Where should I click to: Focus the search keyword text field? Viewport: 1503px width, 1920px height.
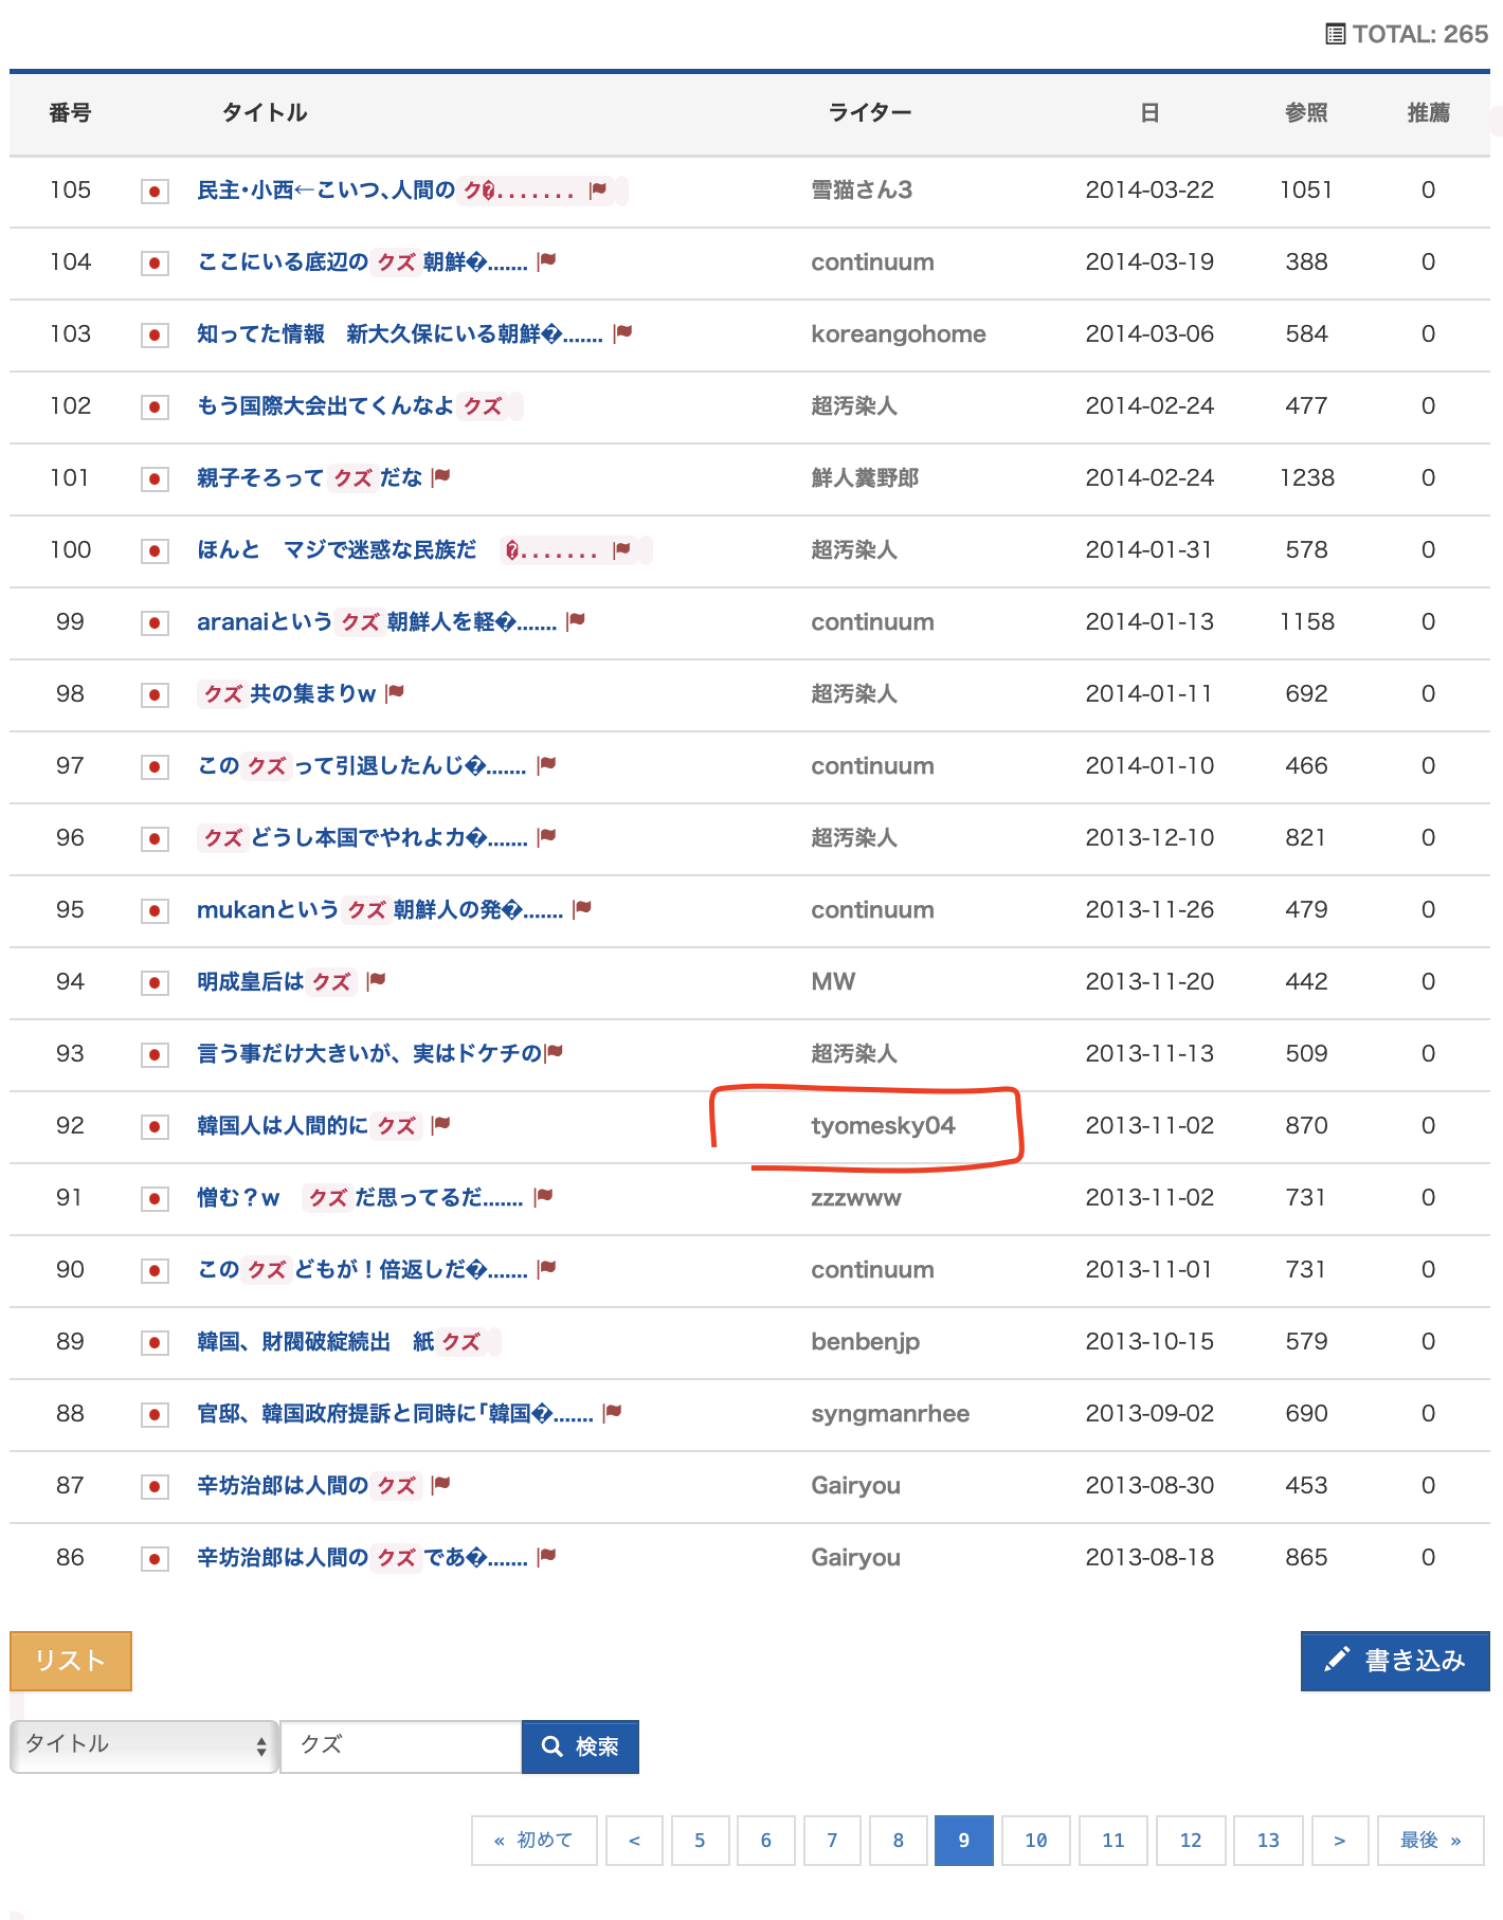[401, 1746]
